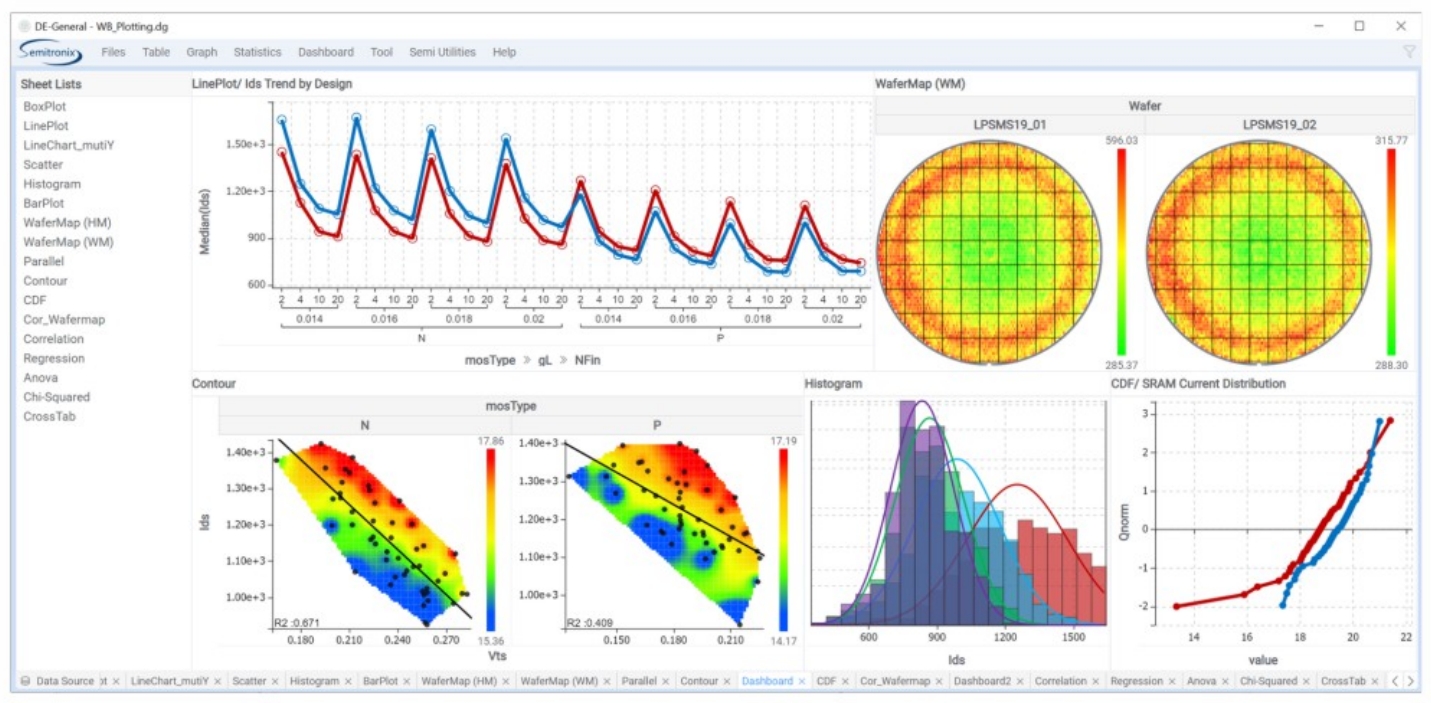Click the filter funnel icon
Screen dimensions: 1431x703
(x=1409, y=52)
